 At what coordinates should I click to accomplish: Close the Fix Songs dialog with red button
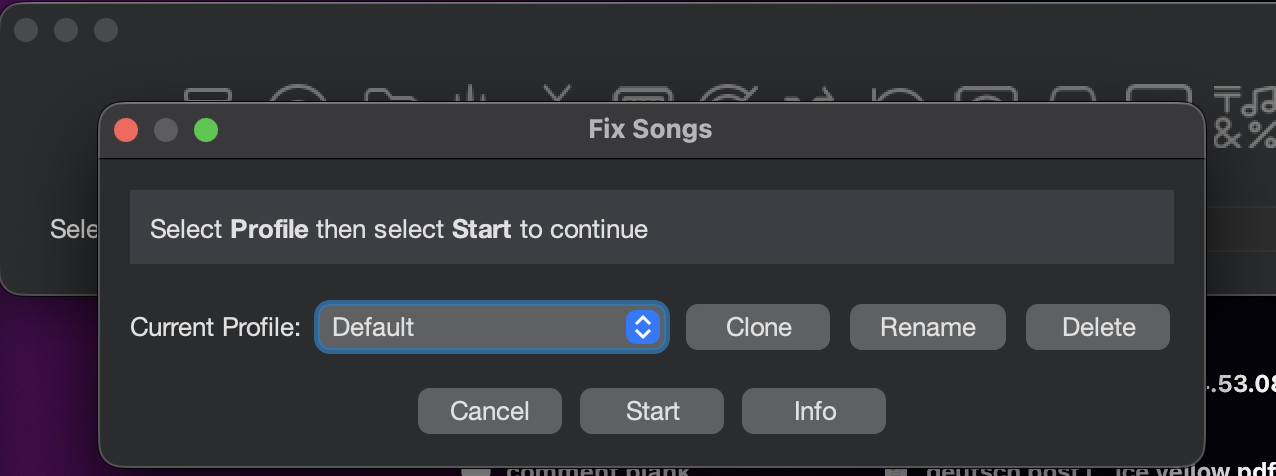(x=126, y=130)
